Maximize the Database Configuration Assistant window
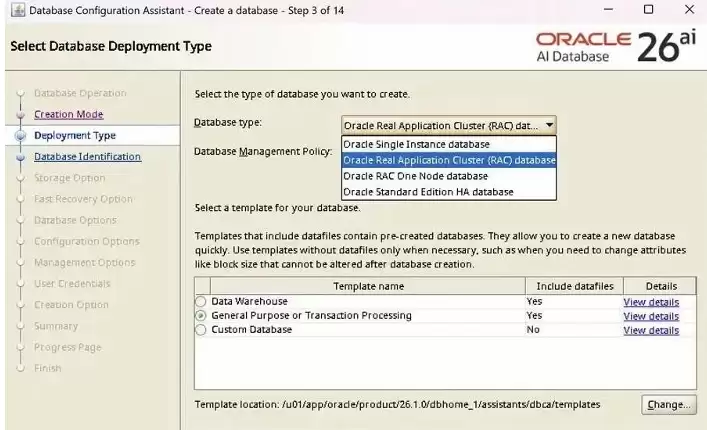Viewport: 707px width, 430px height. (648, 9)
